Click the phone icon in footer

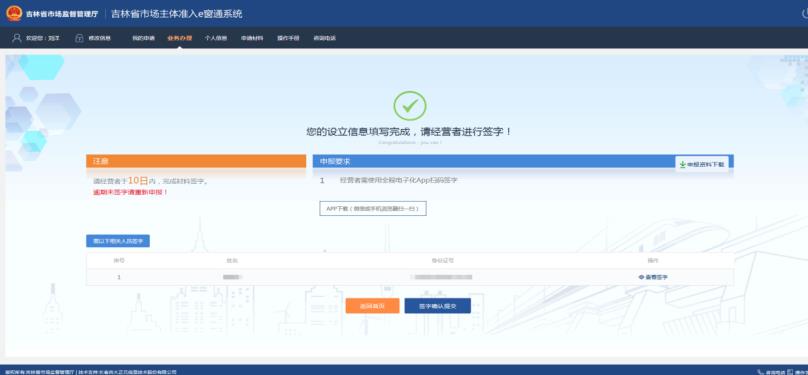(x=761, y=371)
